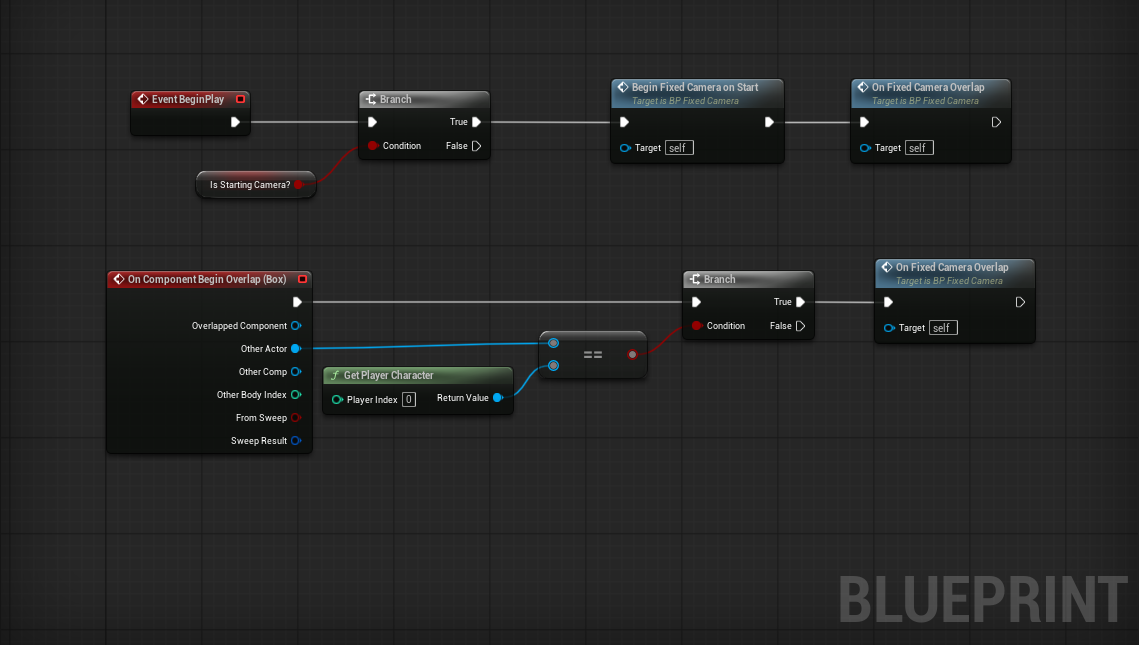Click the Is Starting Camera? variable pin
Screen dimensions: 1139x645
[x=298, y=185]
